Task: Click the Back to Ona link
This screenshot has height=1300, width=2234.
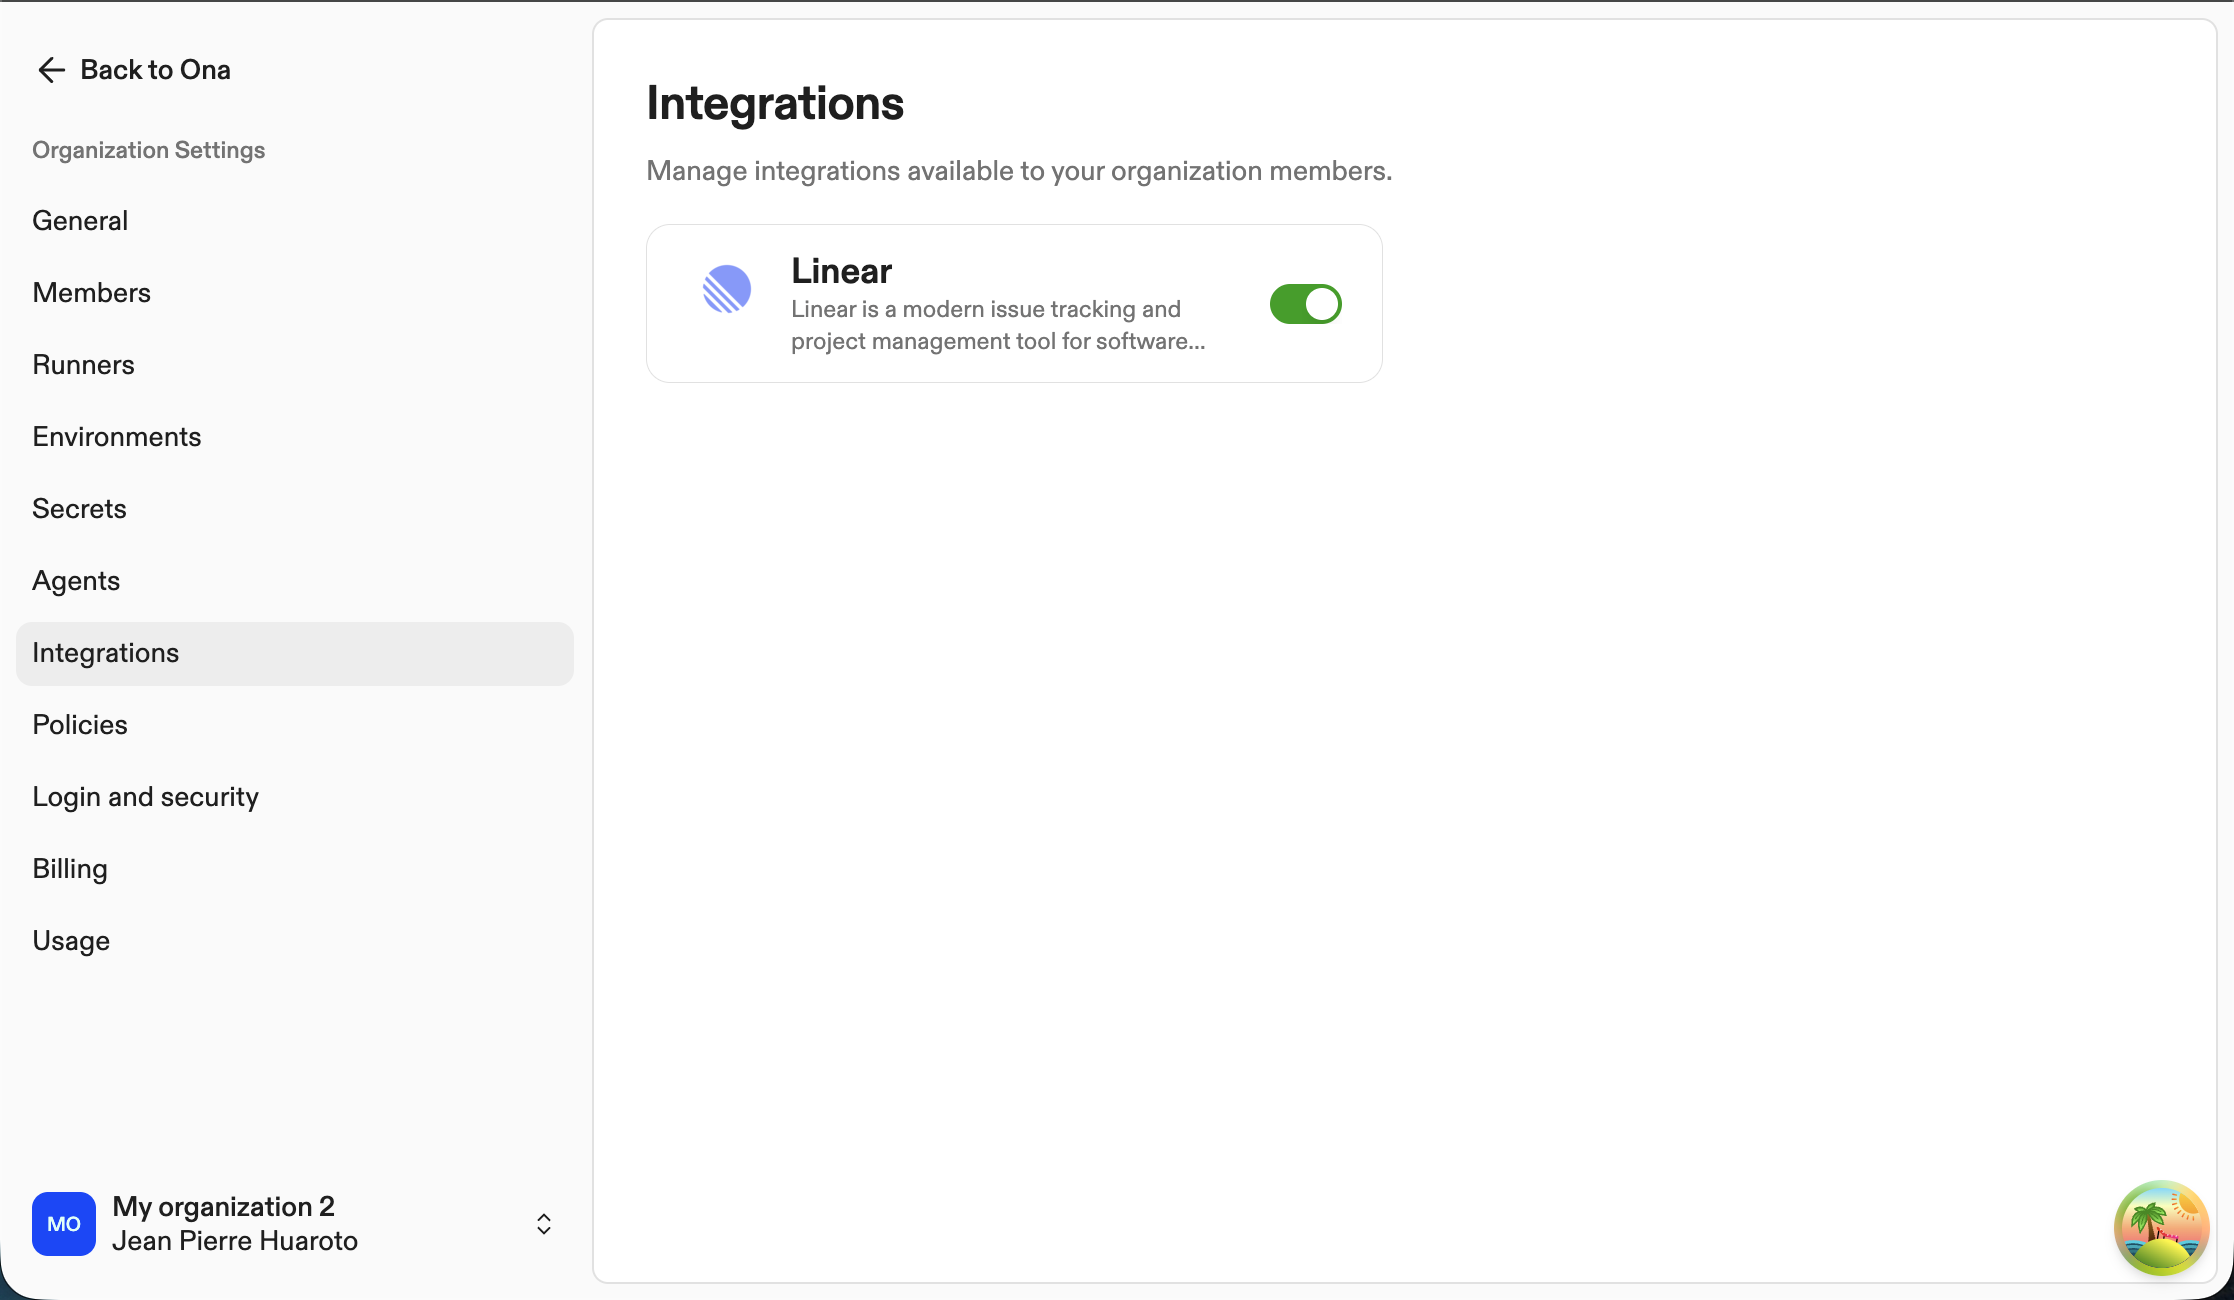Action: (155, 69)
